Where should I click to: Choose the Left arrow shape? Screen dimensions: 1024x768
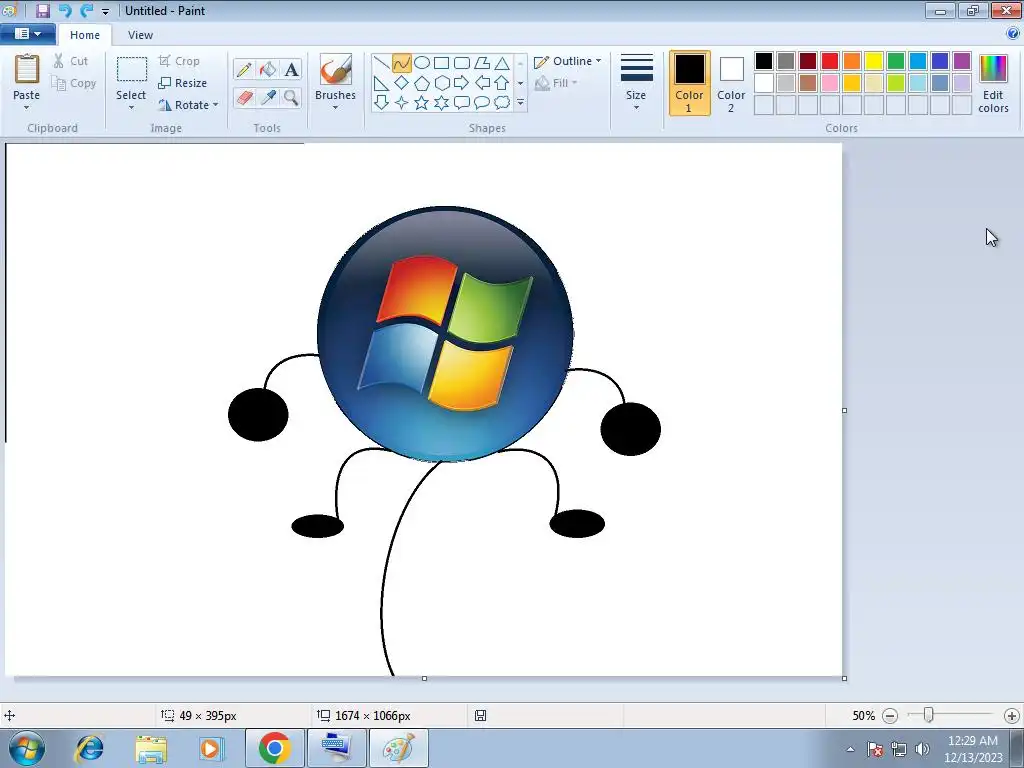(482, 83)
